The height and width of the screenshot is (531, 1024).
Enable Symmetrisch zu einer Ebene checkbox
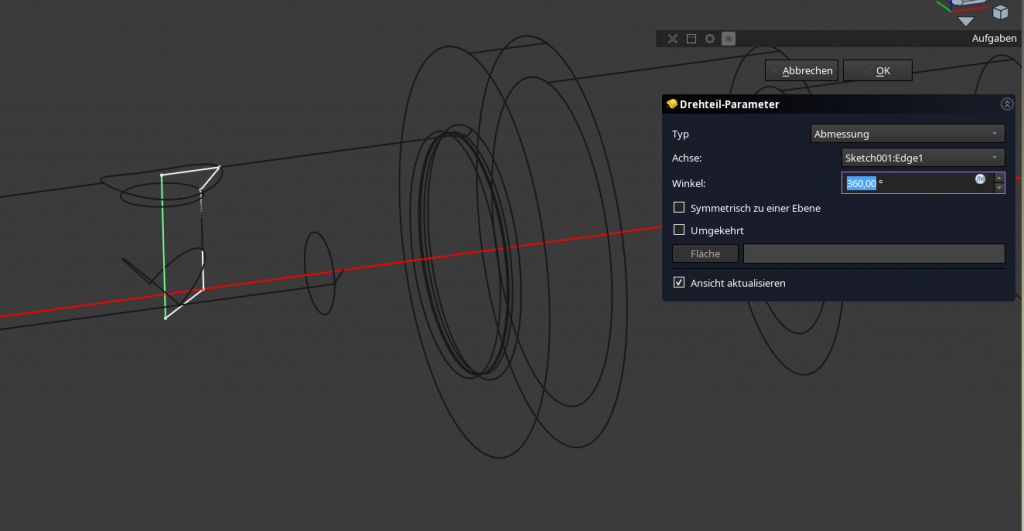coord(680,208)
